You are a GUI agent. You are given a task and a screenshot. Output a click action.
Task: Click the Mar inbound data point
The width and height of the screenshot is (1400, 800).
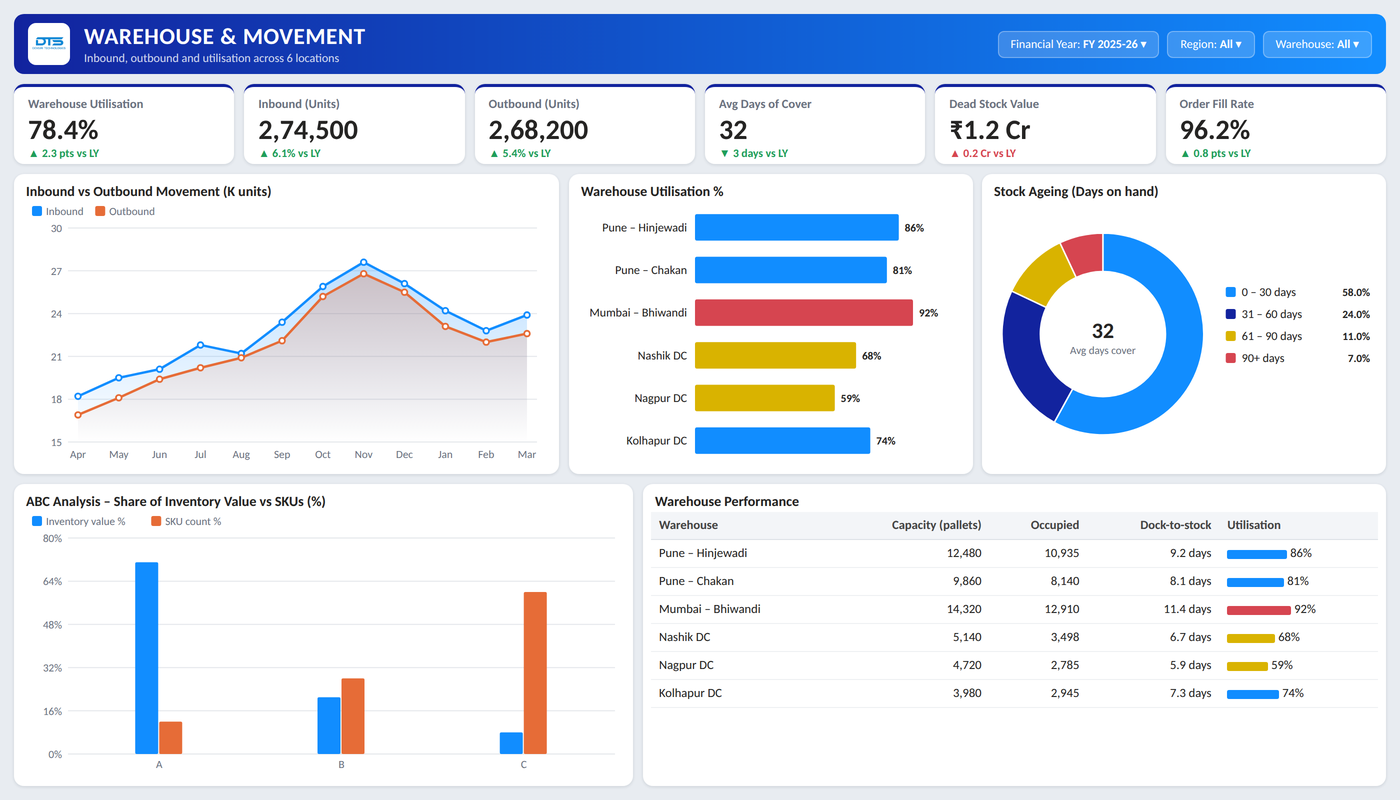click(x=527, y=315)
